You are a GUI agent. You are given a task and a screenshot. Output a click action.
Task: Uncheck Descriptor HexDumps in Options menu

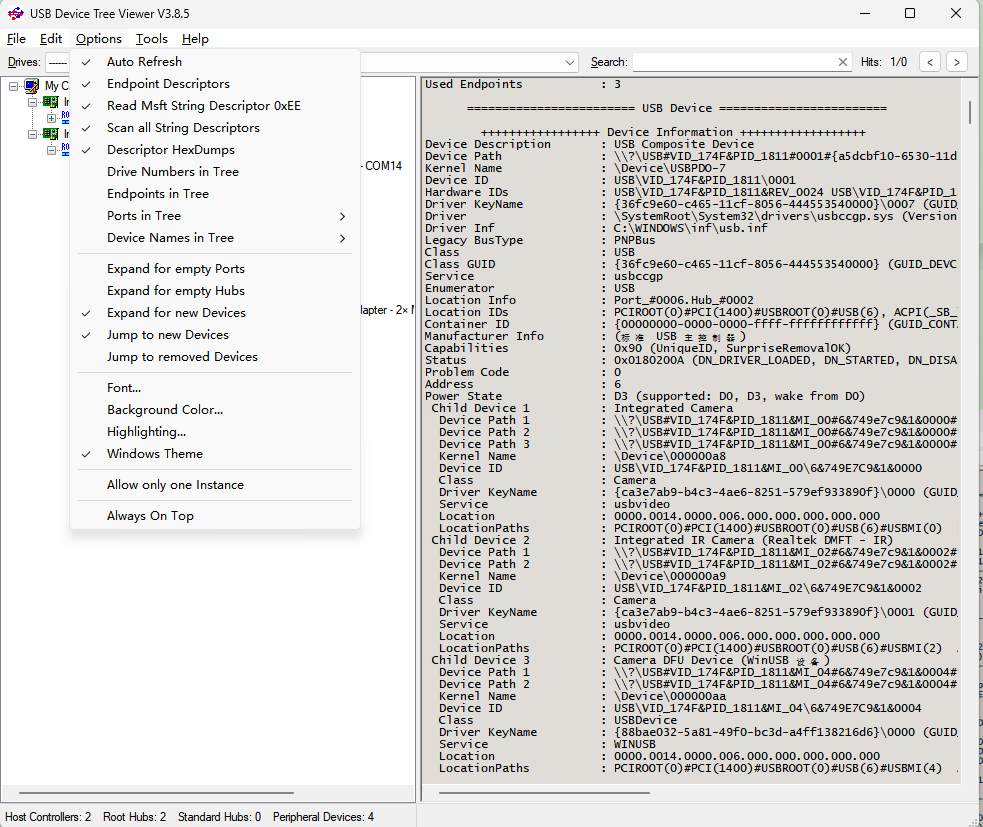click(170, 150)
